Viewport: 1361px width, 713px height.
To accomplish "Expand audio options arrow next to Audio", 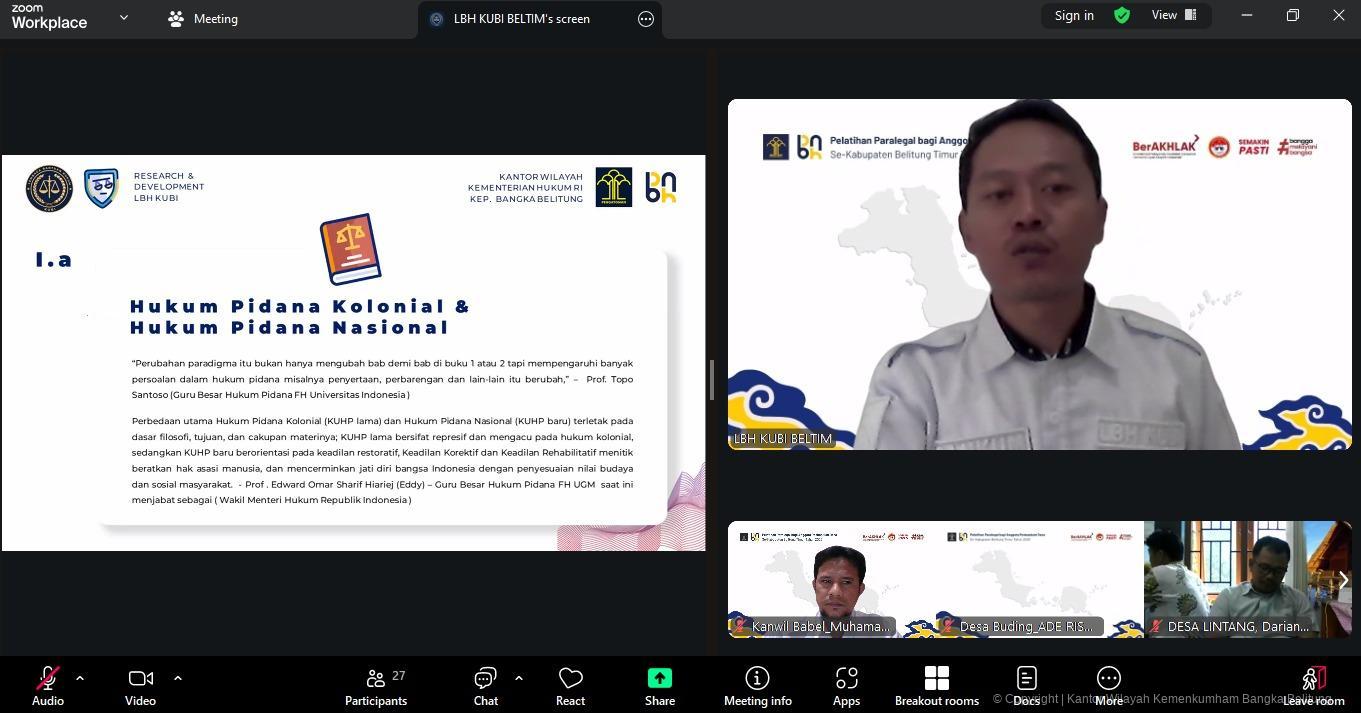I will (x=80, y=678).
